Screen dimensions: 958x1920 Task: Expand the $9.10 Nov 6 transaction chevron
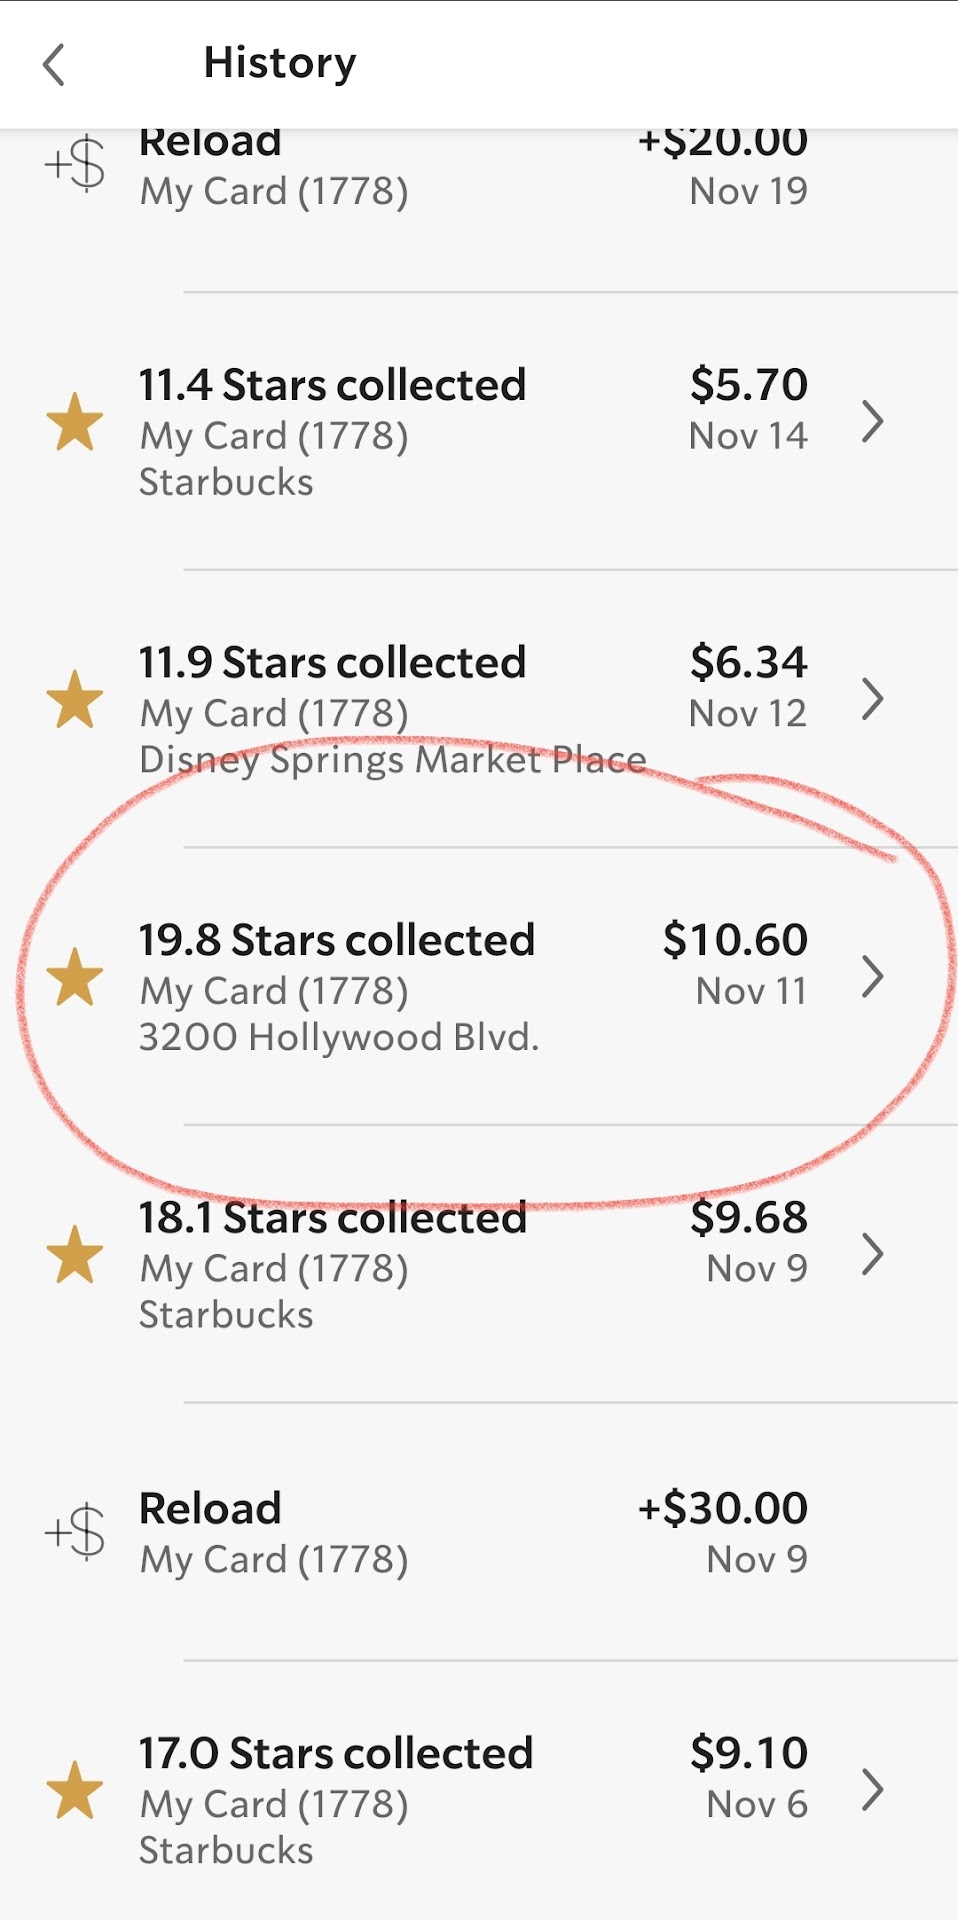coord(872,1790)
